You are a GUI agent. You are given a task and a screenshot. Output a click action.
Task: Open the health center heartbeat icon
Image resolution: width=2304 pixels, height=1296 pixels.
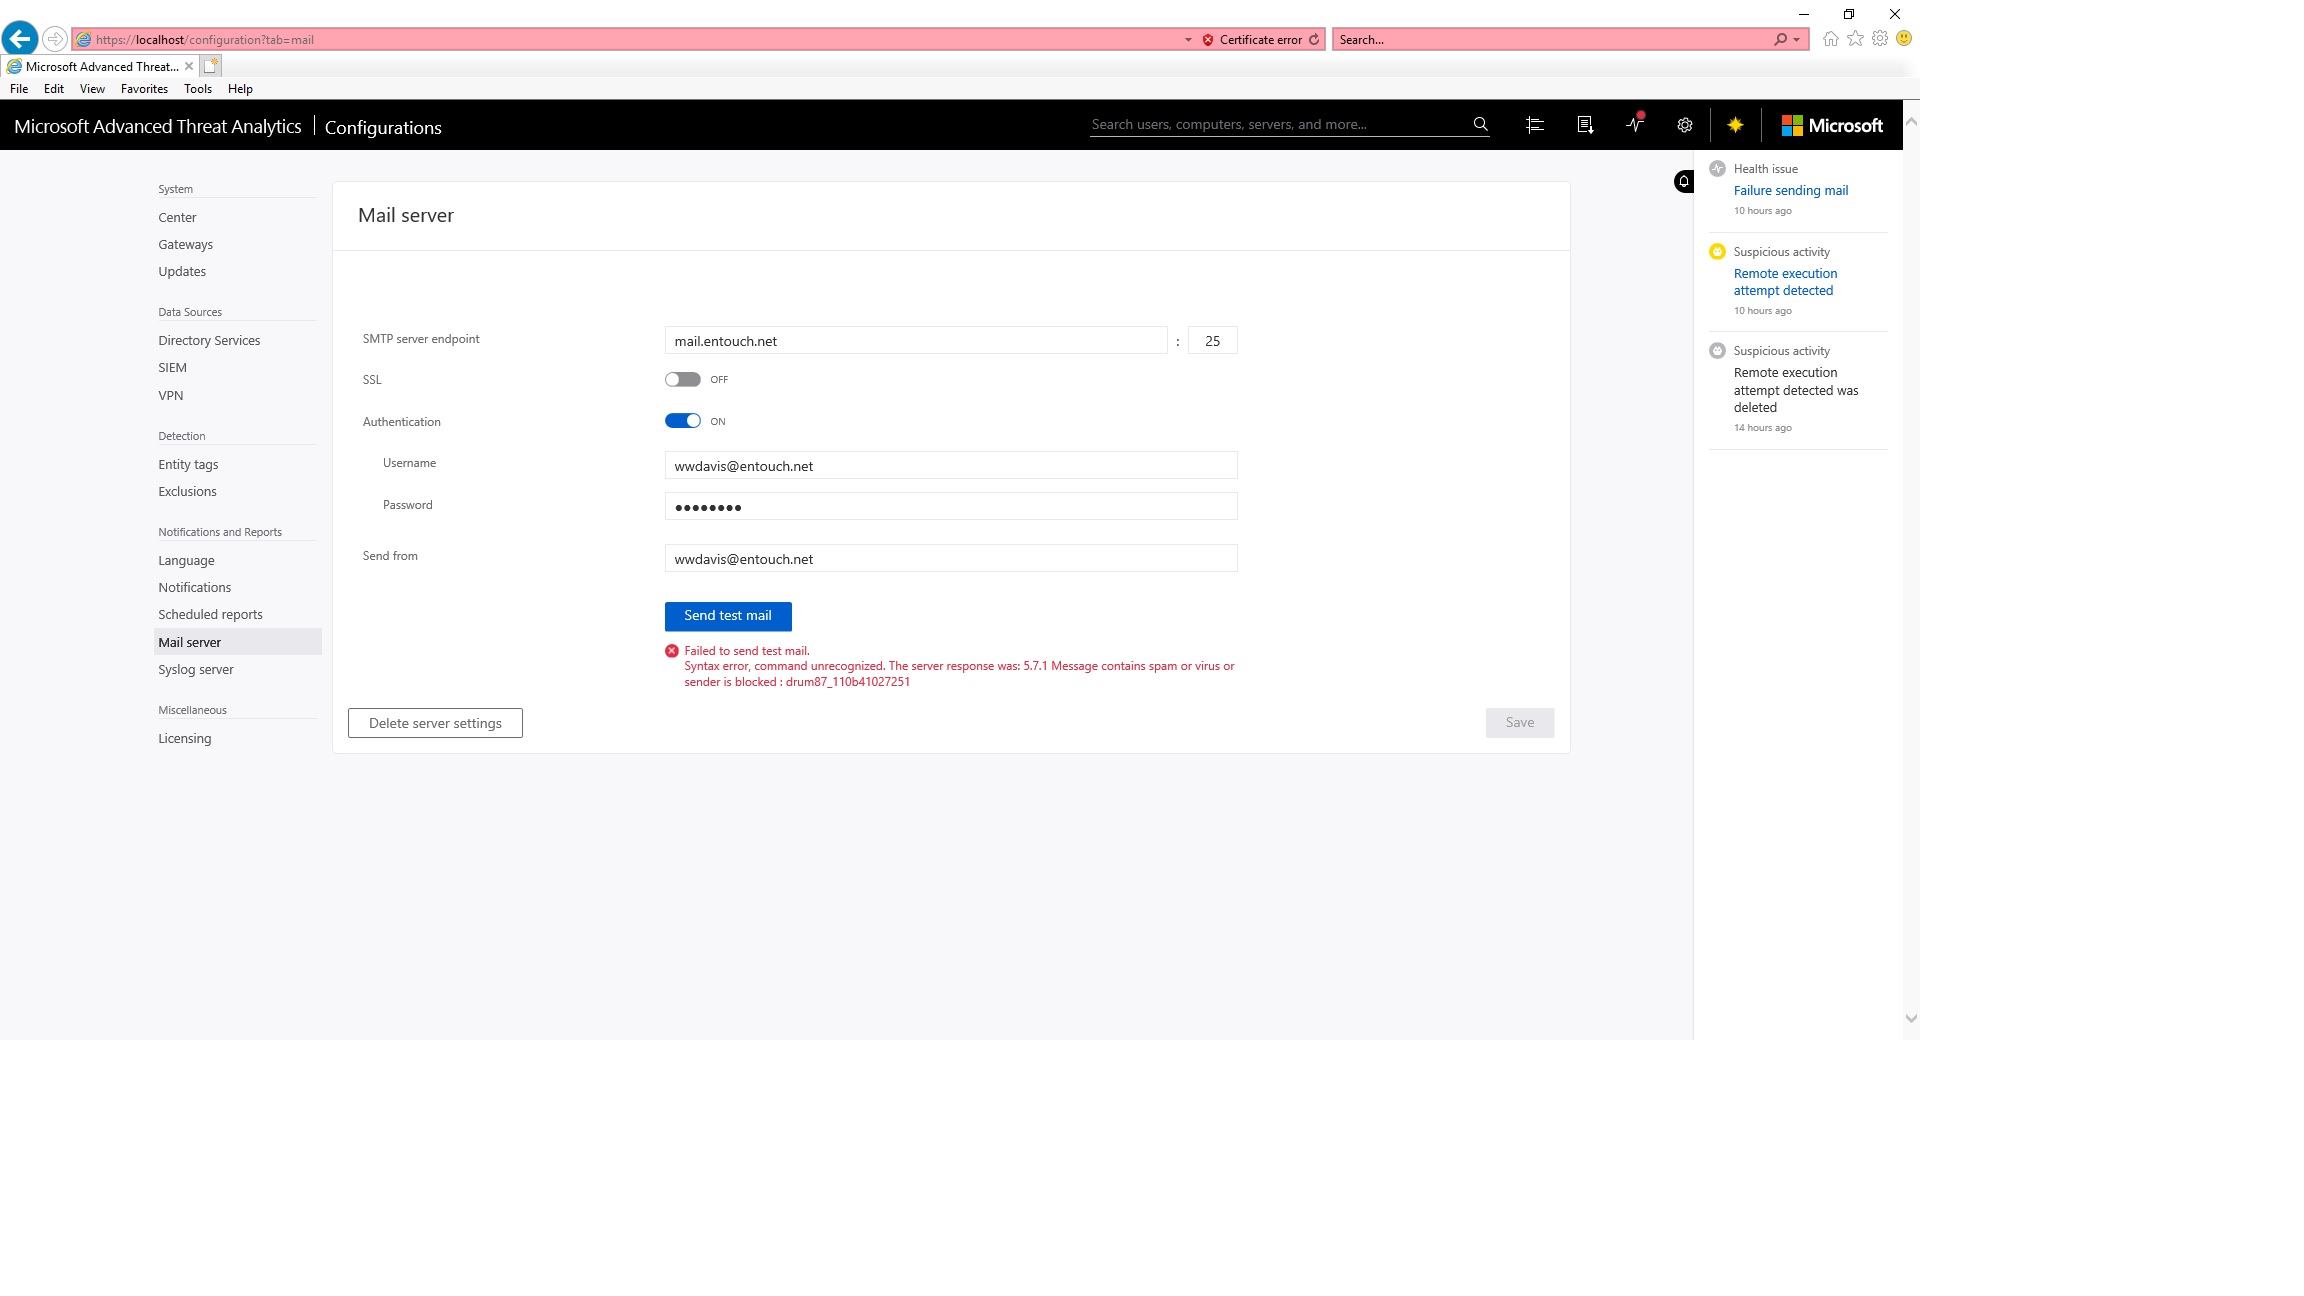(1635, 124)
